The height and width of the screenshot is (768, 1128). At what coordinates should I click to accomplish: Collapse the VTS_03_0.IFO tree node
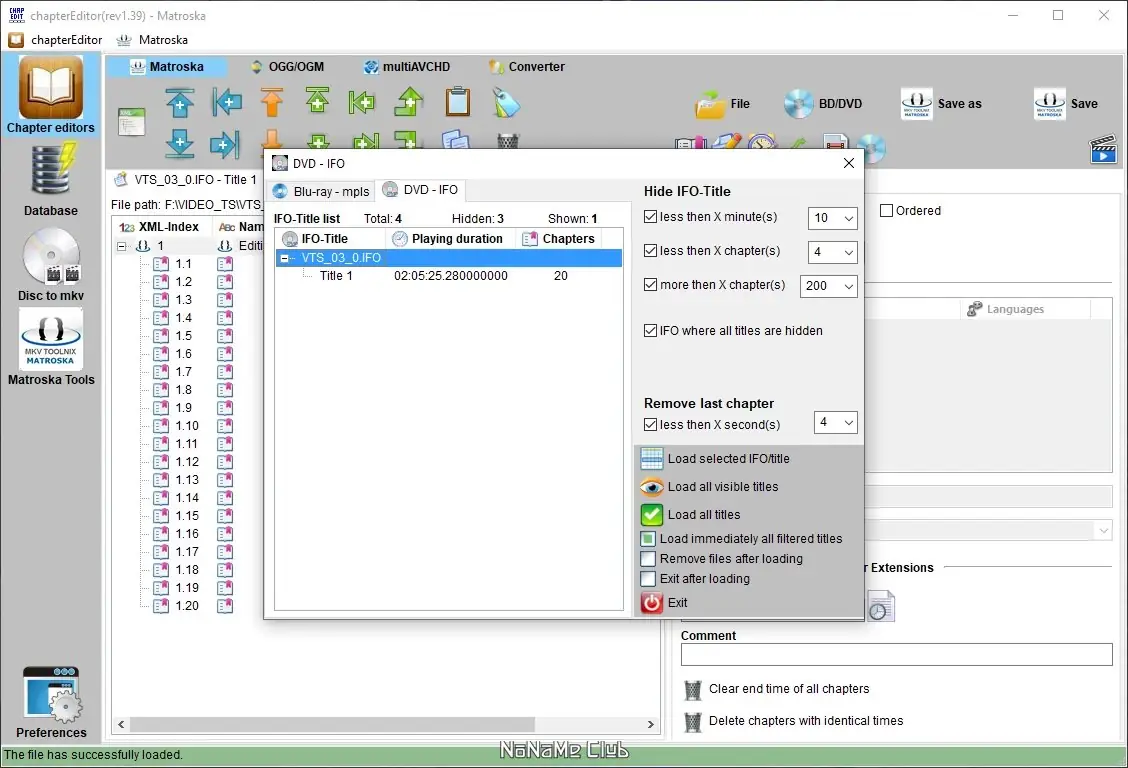284,257
